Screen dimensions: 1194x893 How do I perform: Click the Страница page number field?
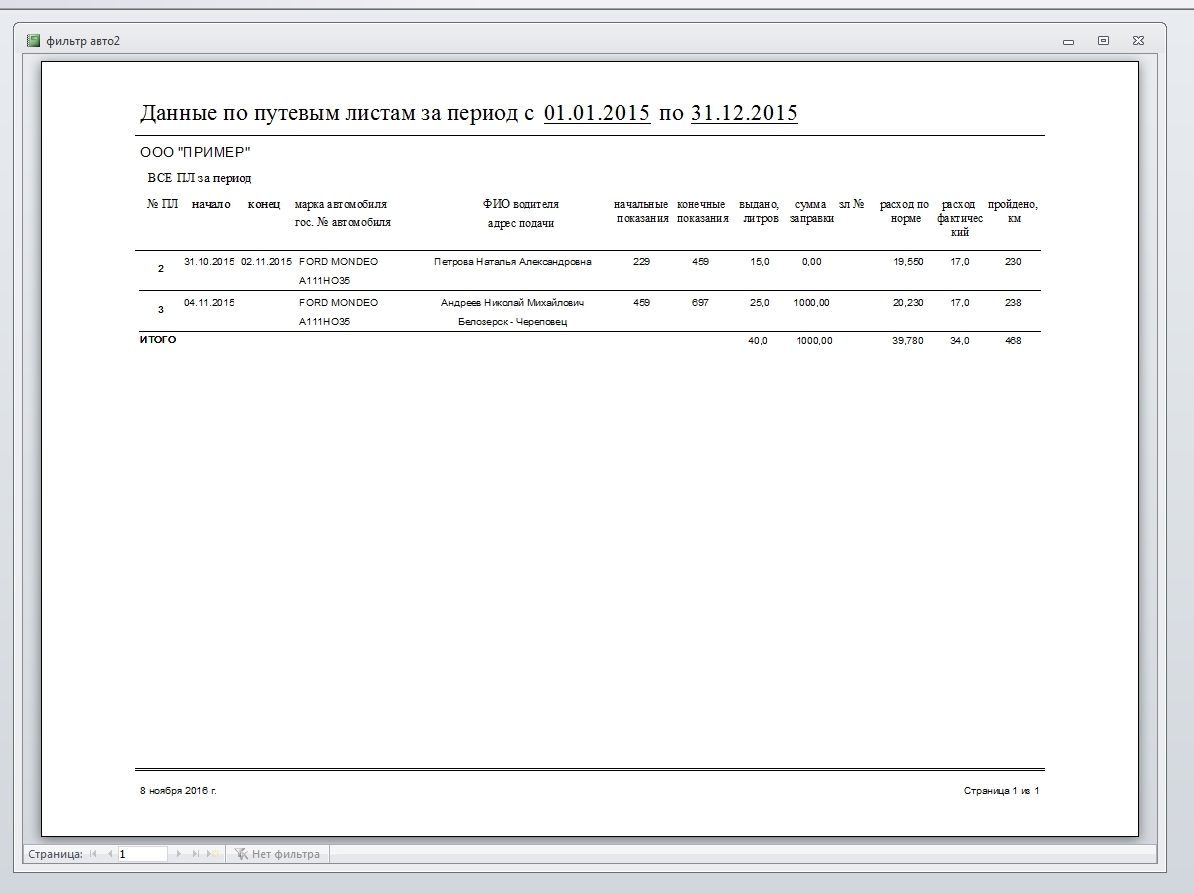[x=142, y=854]
